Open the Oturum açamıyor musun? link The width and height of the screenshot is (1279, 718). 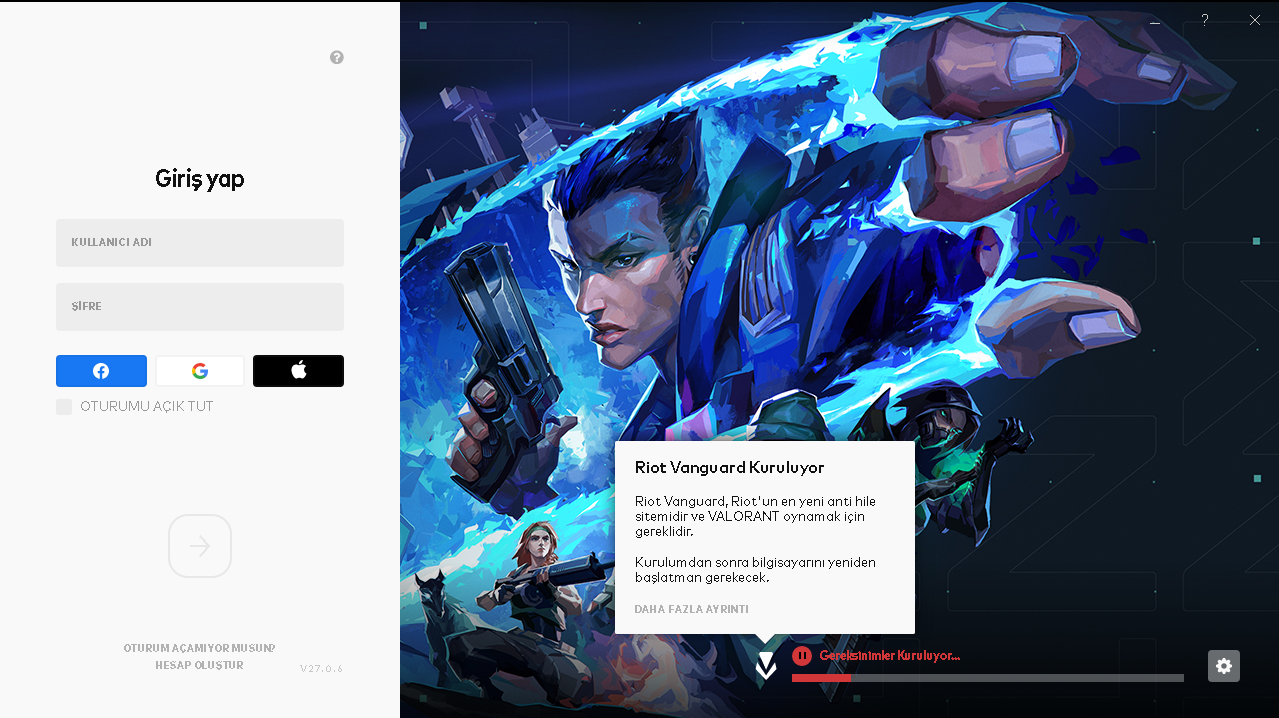click(199, 648)
